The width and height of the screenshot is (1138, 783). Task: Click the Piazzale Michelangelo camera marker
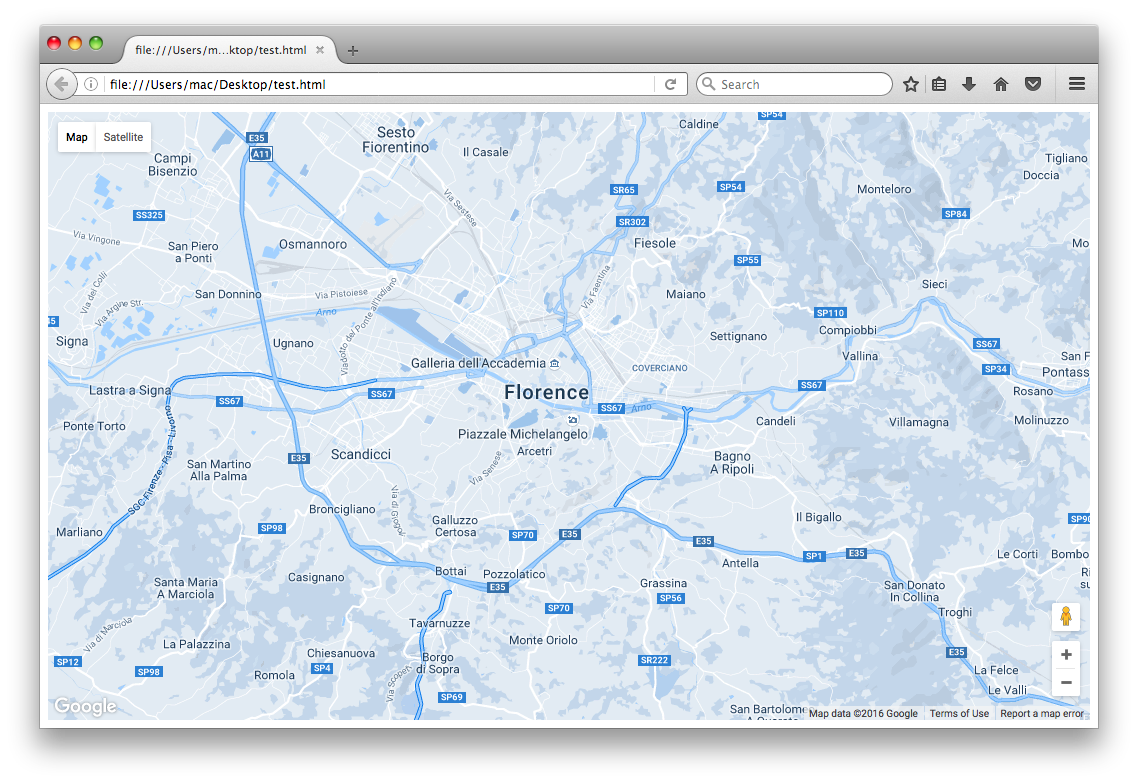click(573, 419)
